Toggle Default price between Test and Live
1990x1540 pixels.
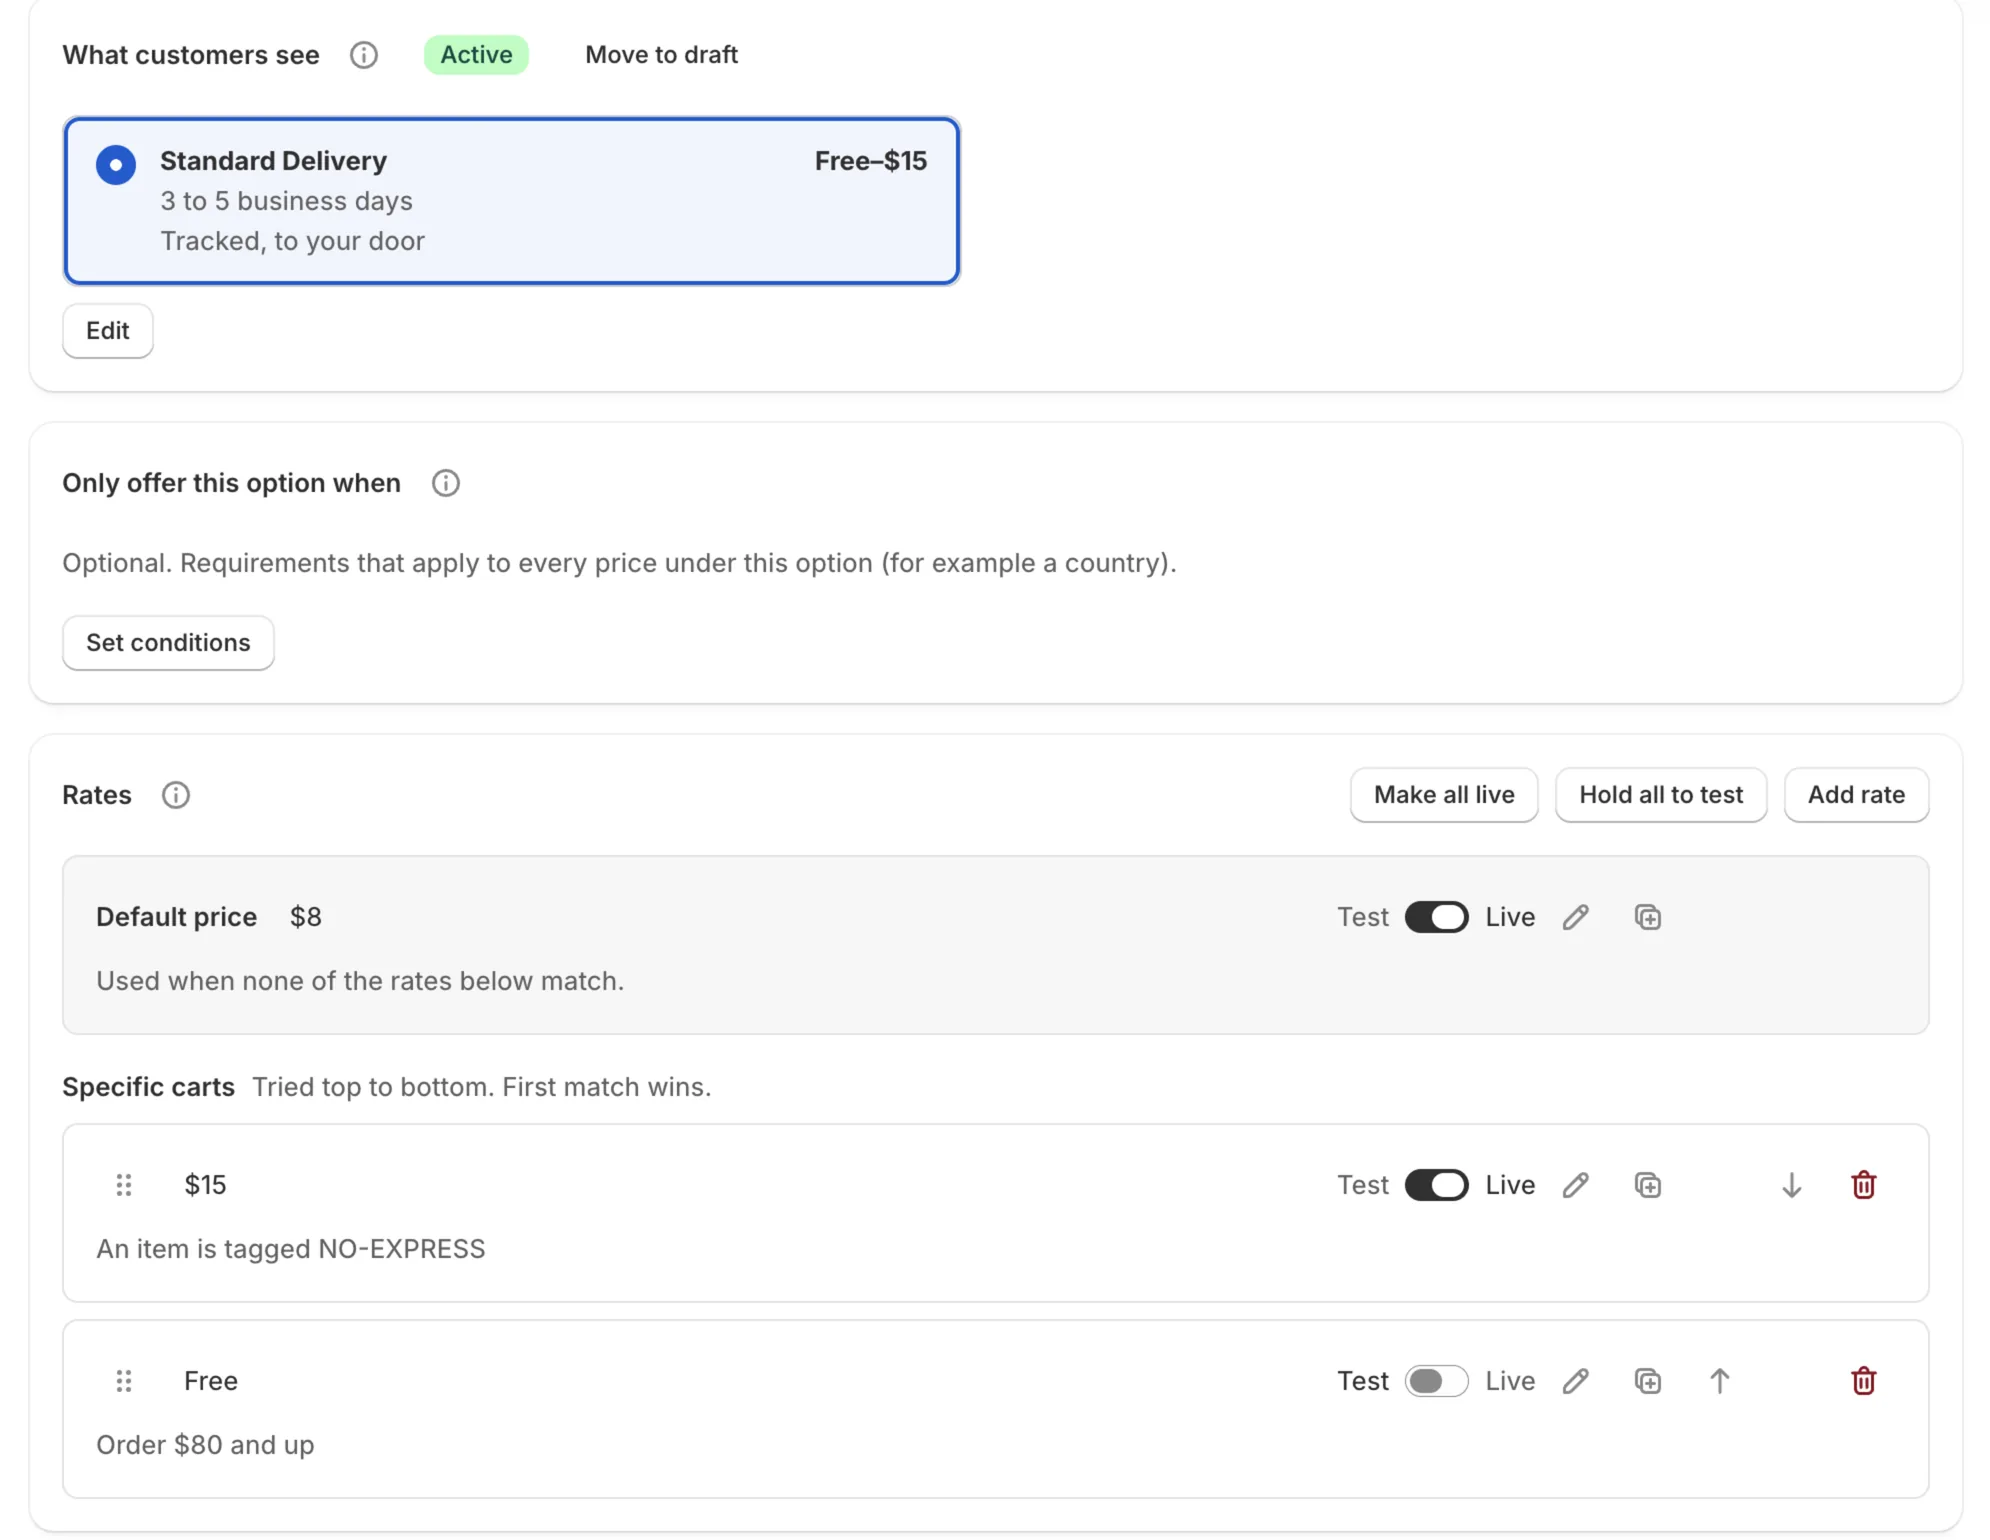coord(1437,917)
